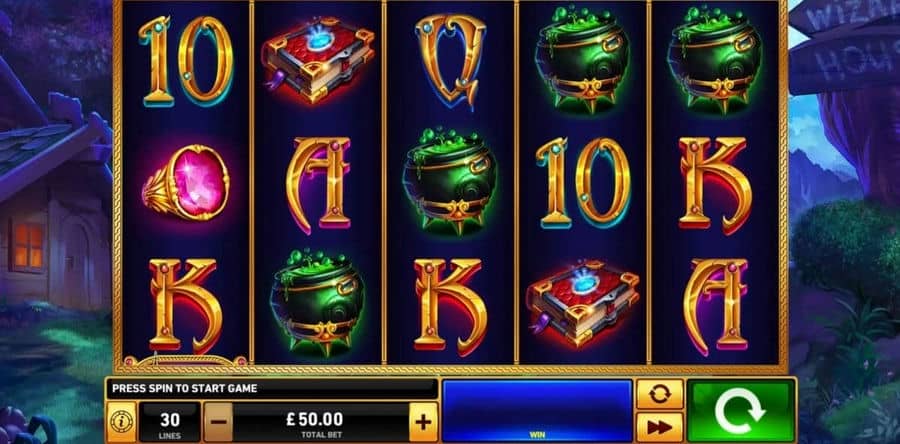Click the center cauldron symbol

pyautogui.click(x=450, y=181)
